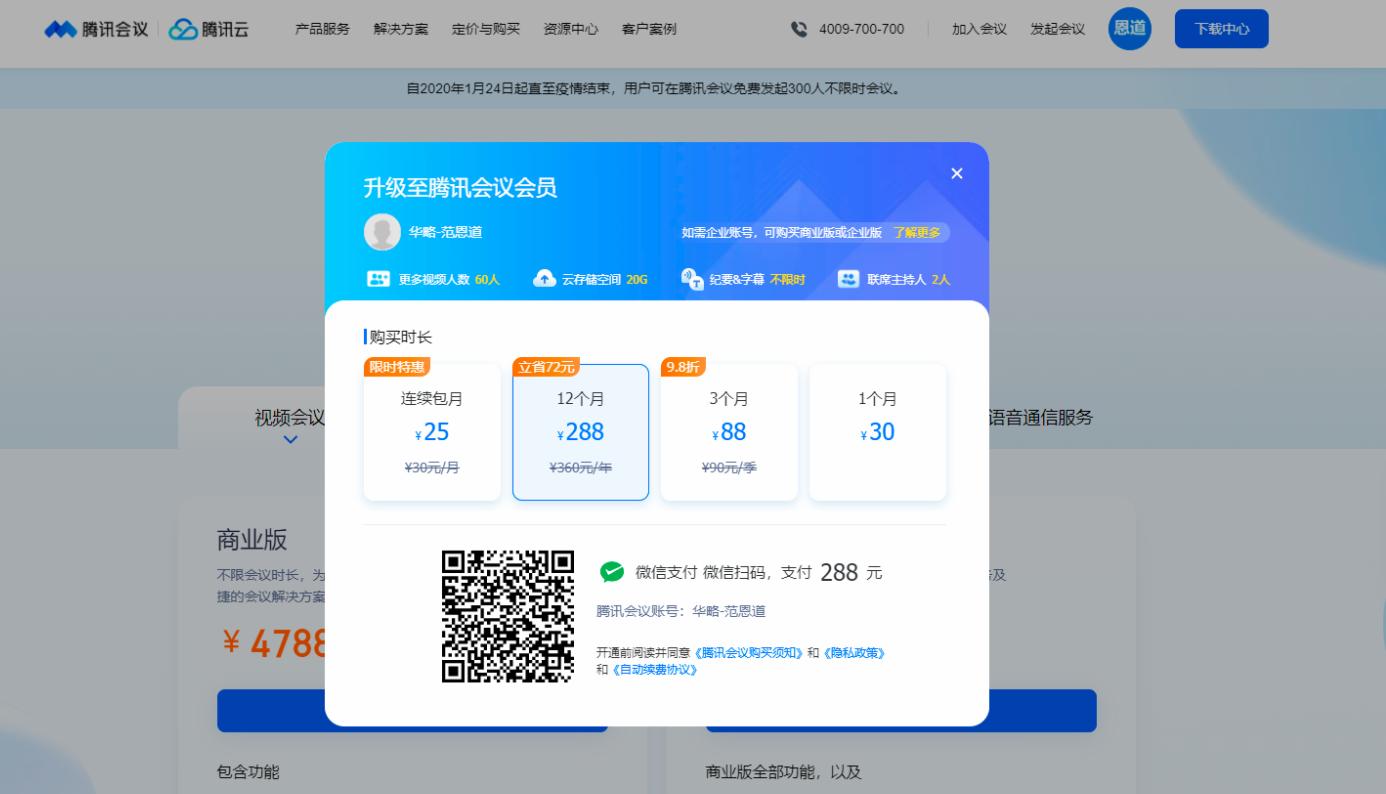Viewport: 1386px width, 794px height.
Task: Open the 产品服务 menu
Action: (x=322, y=29)
